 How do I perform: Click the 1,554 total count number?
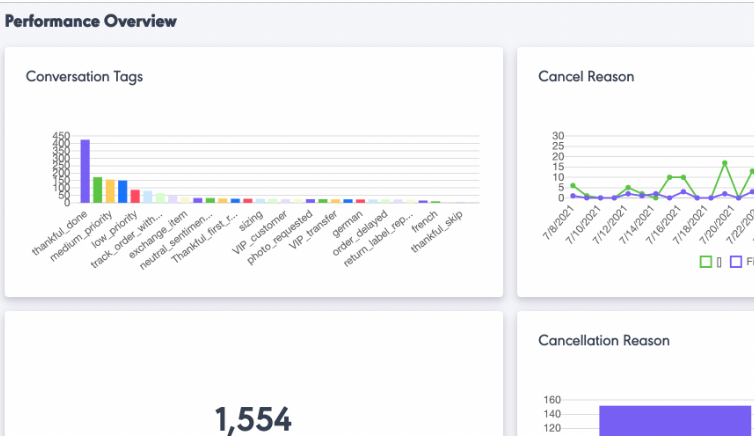click(x=253, y=418)
